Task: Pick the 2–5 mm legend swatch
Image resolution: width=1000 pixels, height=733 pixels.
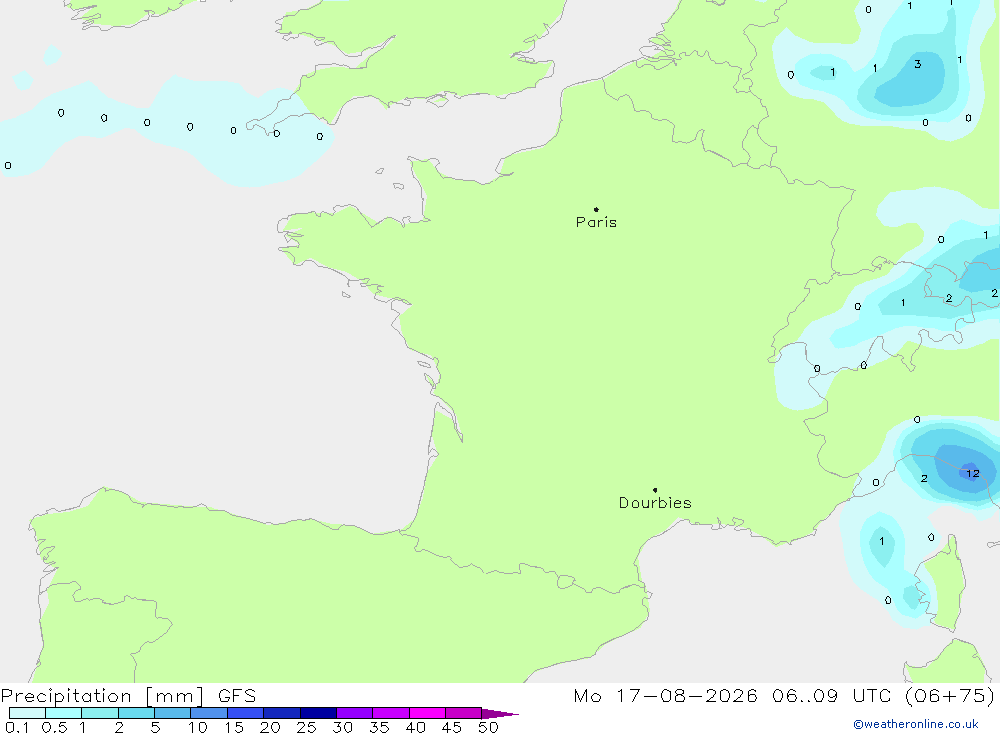Action: [x=136, y=713]
